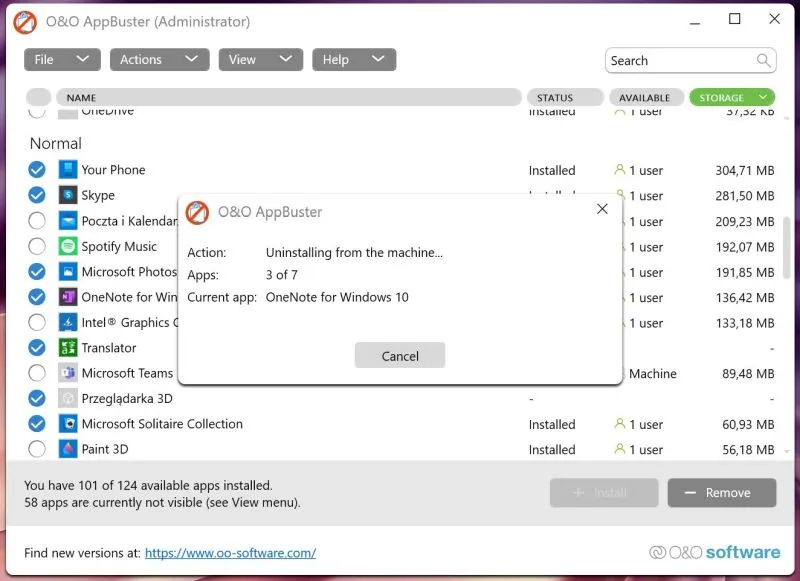Open the File menu
This screenshot has height=581, width=800.
[x=62, y=59]
